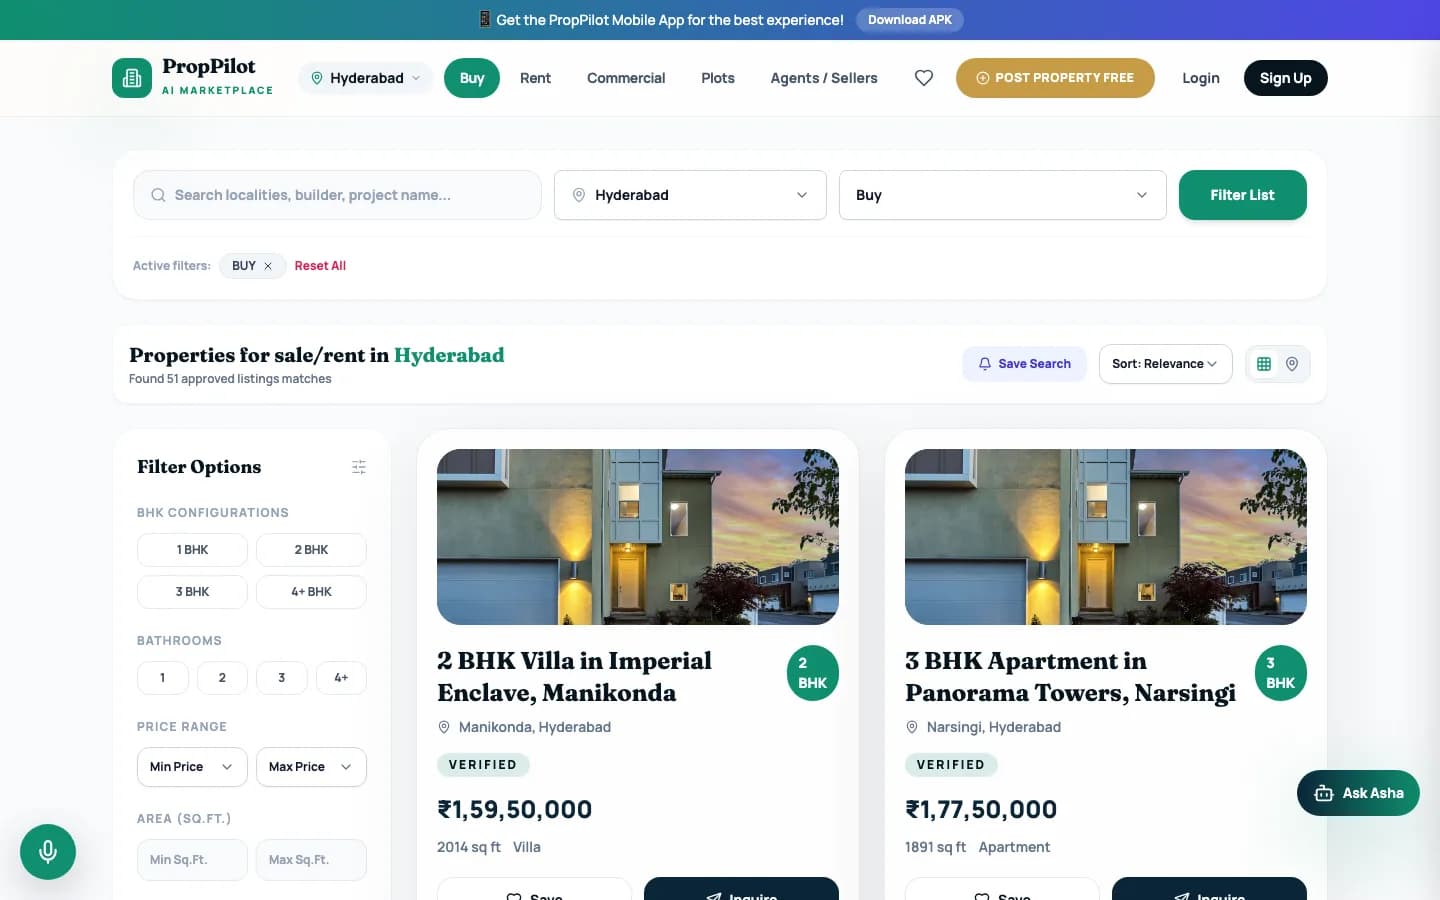Choose 2 bathrooms filter
The height and width of the screenshot is (900, 1440).
pyautogui.click(x=222, y=678)
